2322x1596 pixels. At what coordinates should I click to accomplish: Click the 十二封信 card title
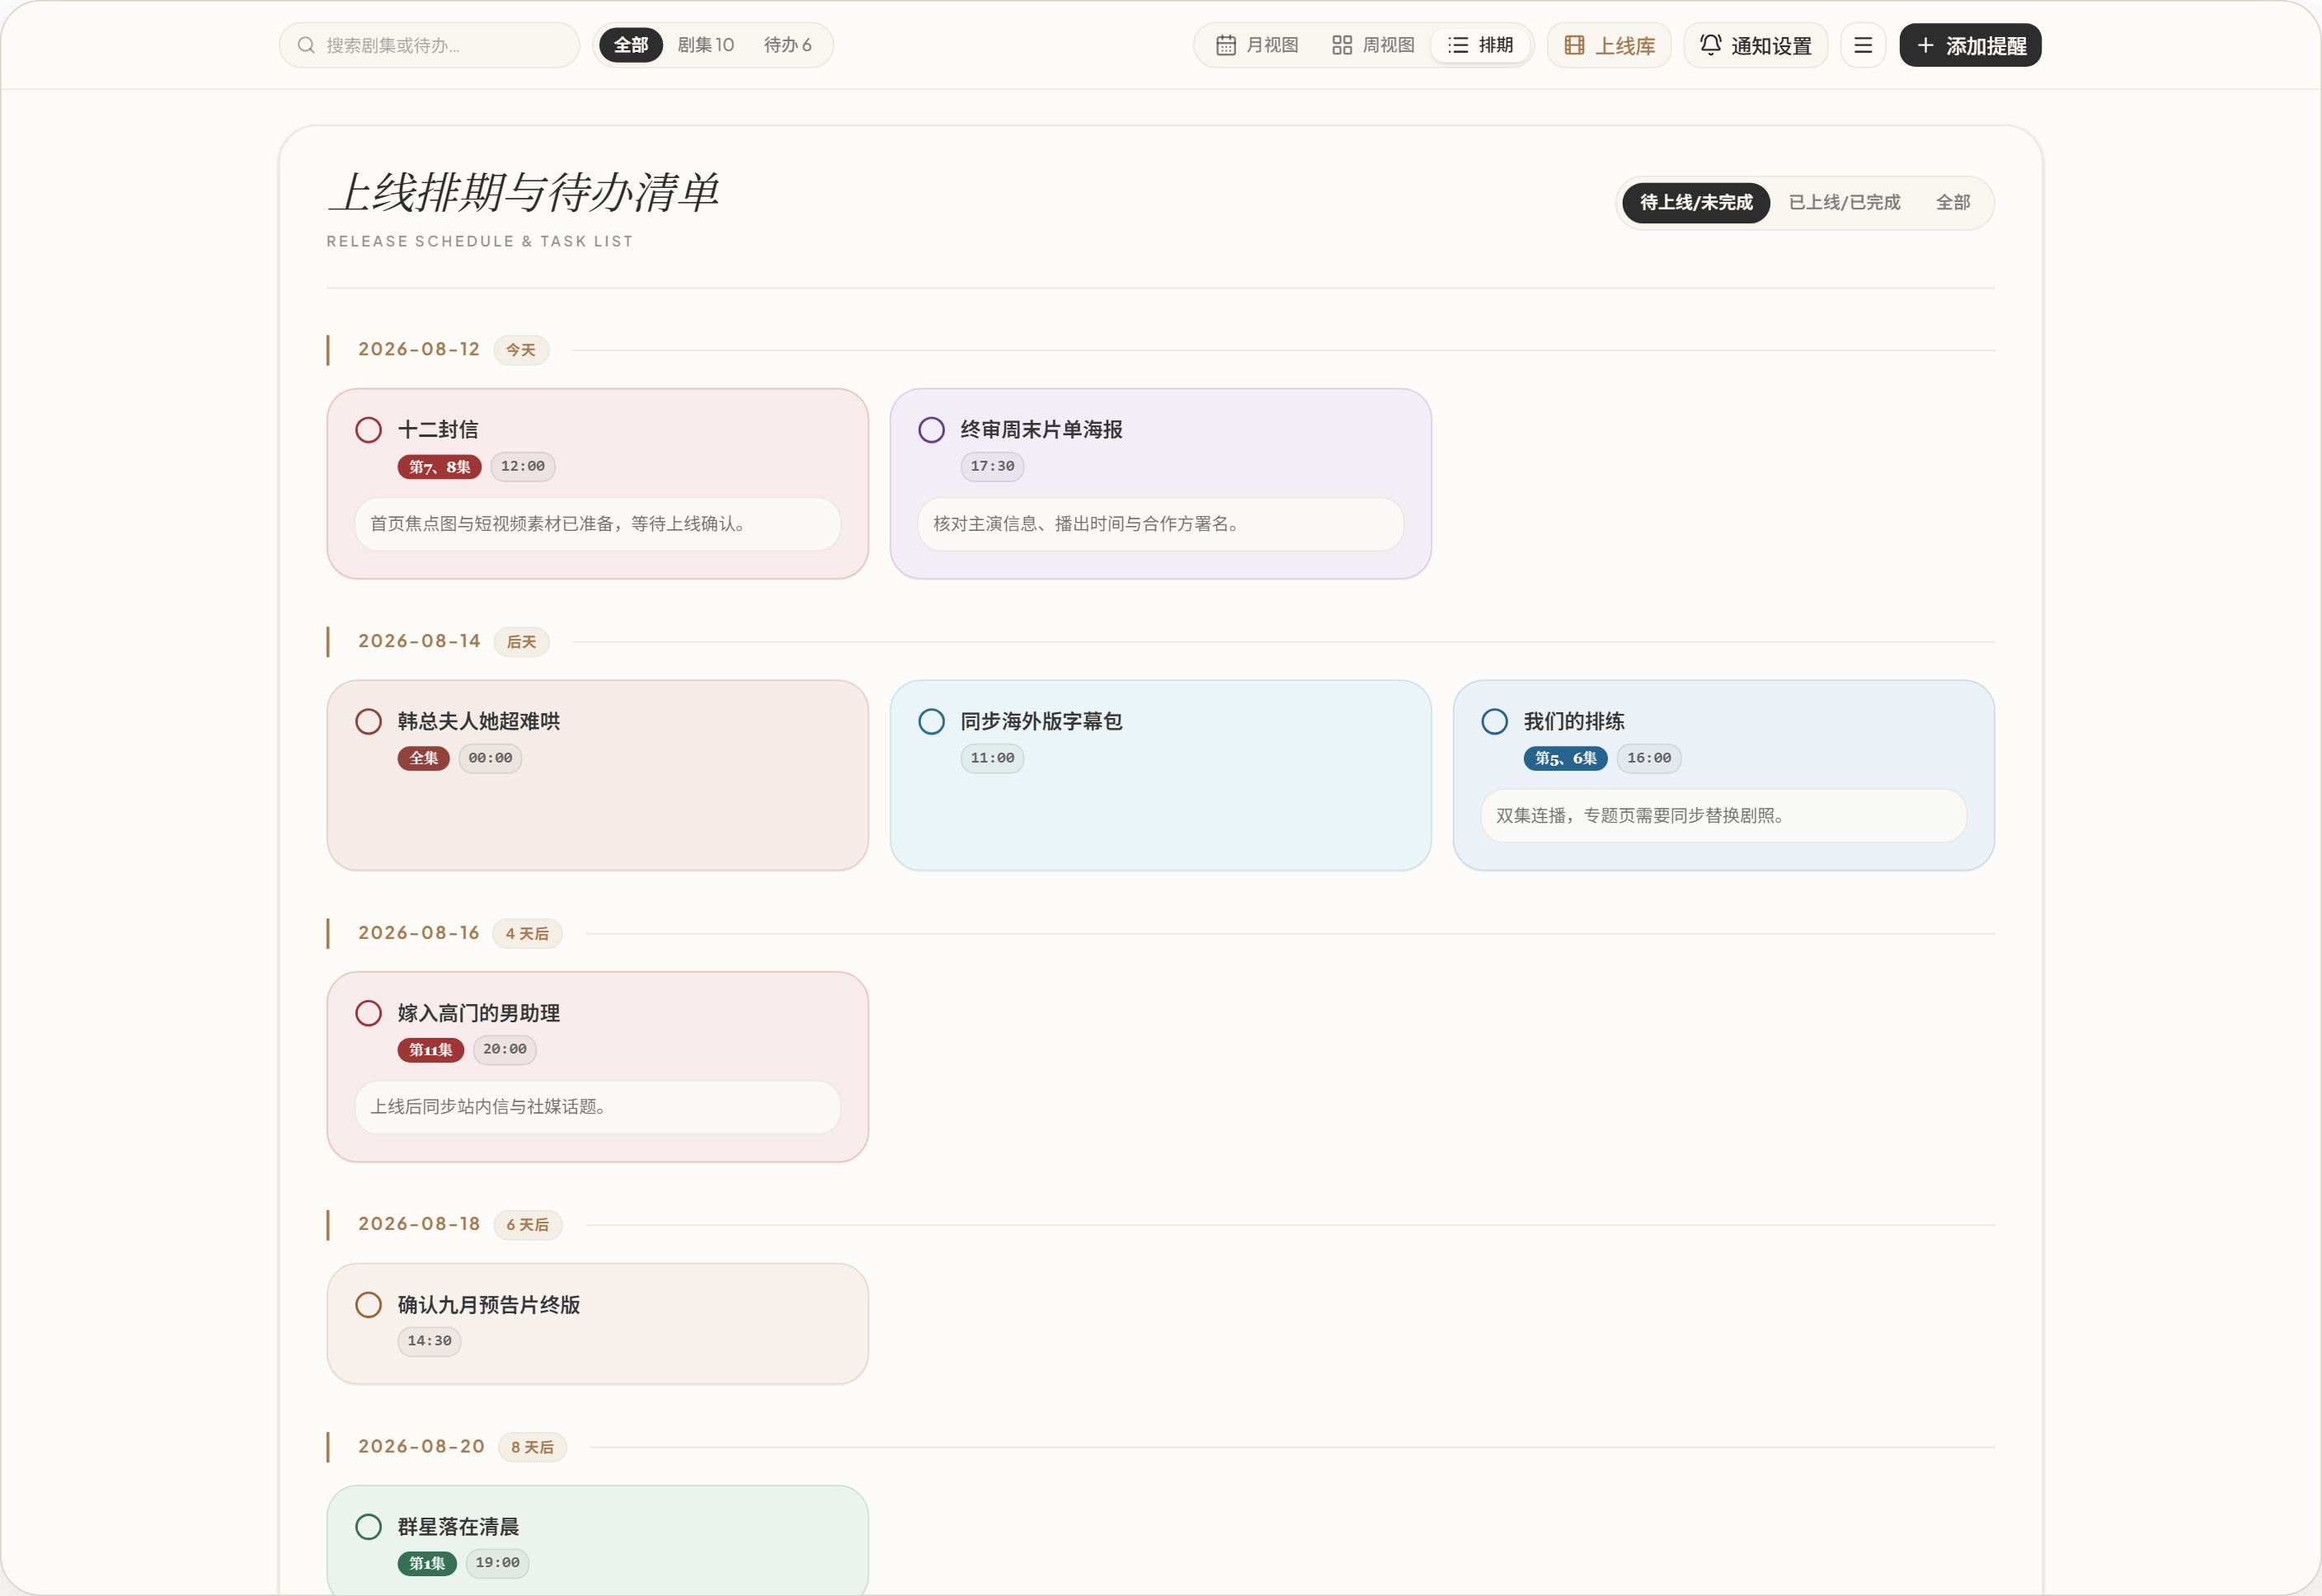(x=438, y=430)
